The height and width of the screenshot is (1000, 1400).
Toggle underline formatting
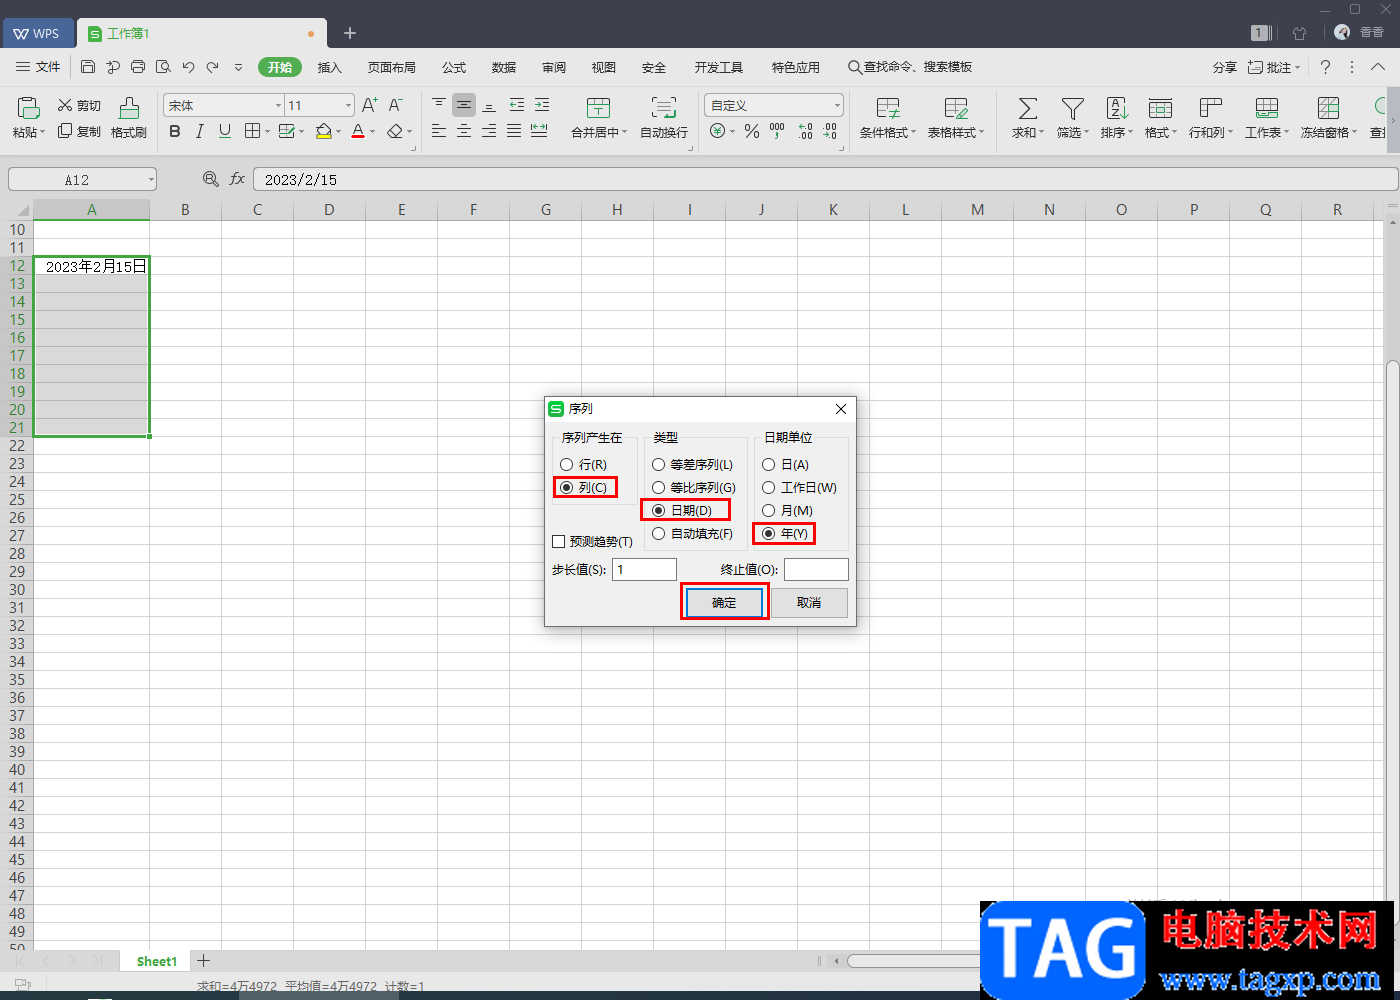225,131
